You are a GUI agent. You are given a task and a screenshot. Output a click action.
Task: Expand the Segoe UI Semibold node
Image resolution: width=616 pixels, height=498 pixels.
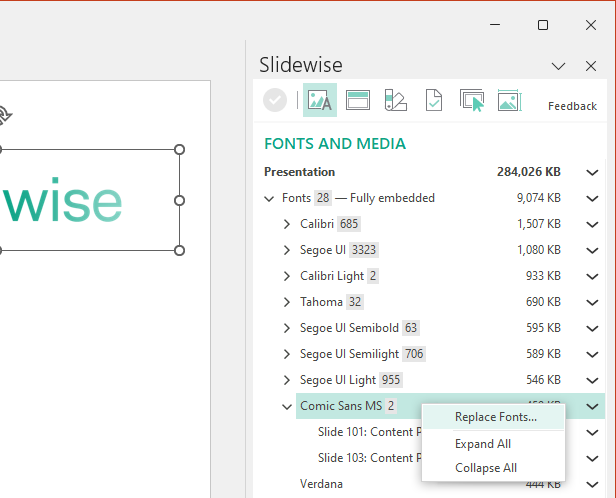point(287,328)
